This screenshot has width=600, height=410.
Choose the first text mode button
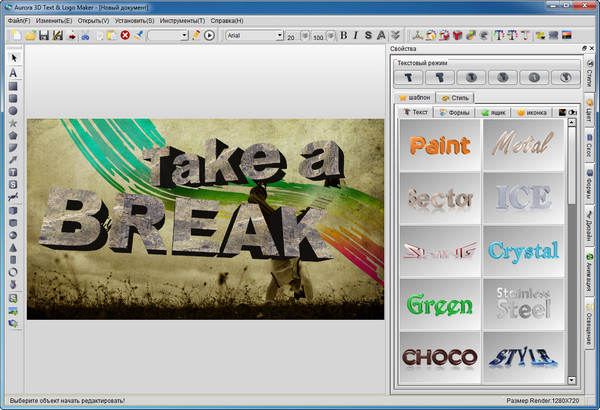click(408, 78)
